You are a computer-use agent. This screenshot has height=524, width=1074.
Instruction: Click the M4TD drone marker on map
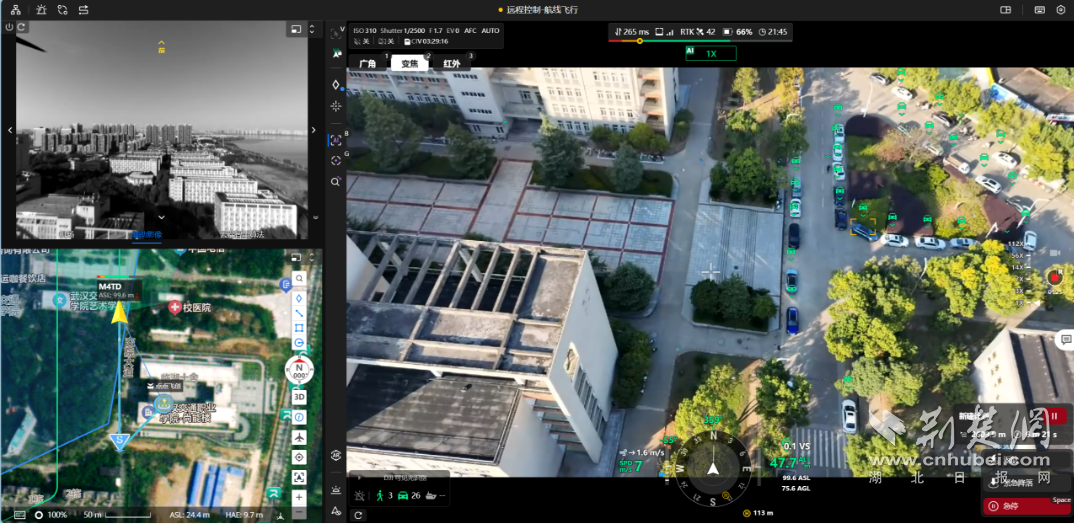coord(119,313)
